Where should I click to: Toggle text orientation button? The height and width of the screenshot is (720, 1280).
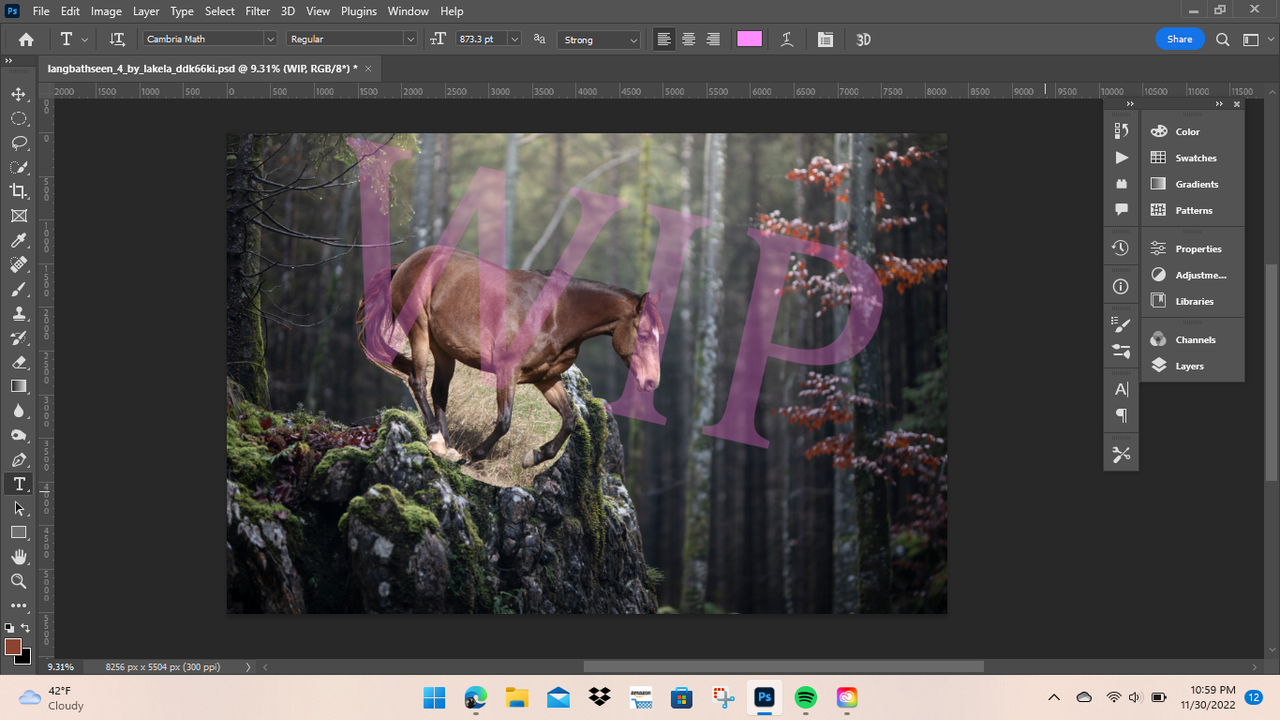coord(117,39)
